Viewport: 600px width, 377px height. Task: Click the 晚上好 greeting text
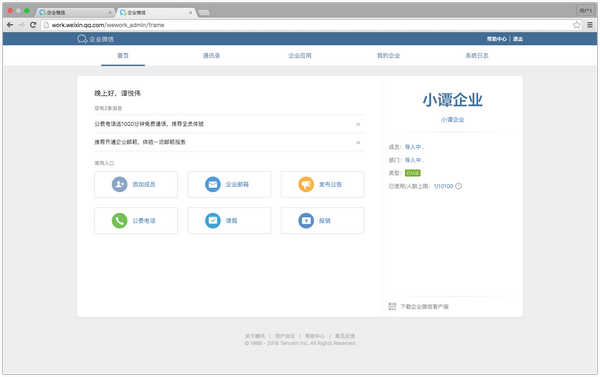pos(118,93)
